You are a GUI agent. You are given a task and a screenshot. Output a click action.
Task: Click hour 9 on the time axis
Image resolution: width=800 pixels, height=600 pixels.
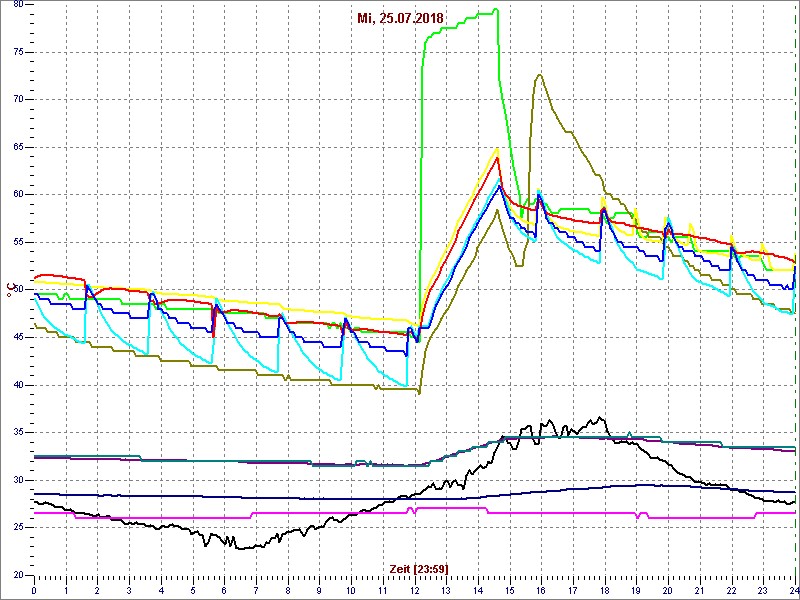319,591
